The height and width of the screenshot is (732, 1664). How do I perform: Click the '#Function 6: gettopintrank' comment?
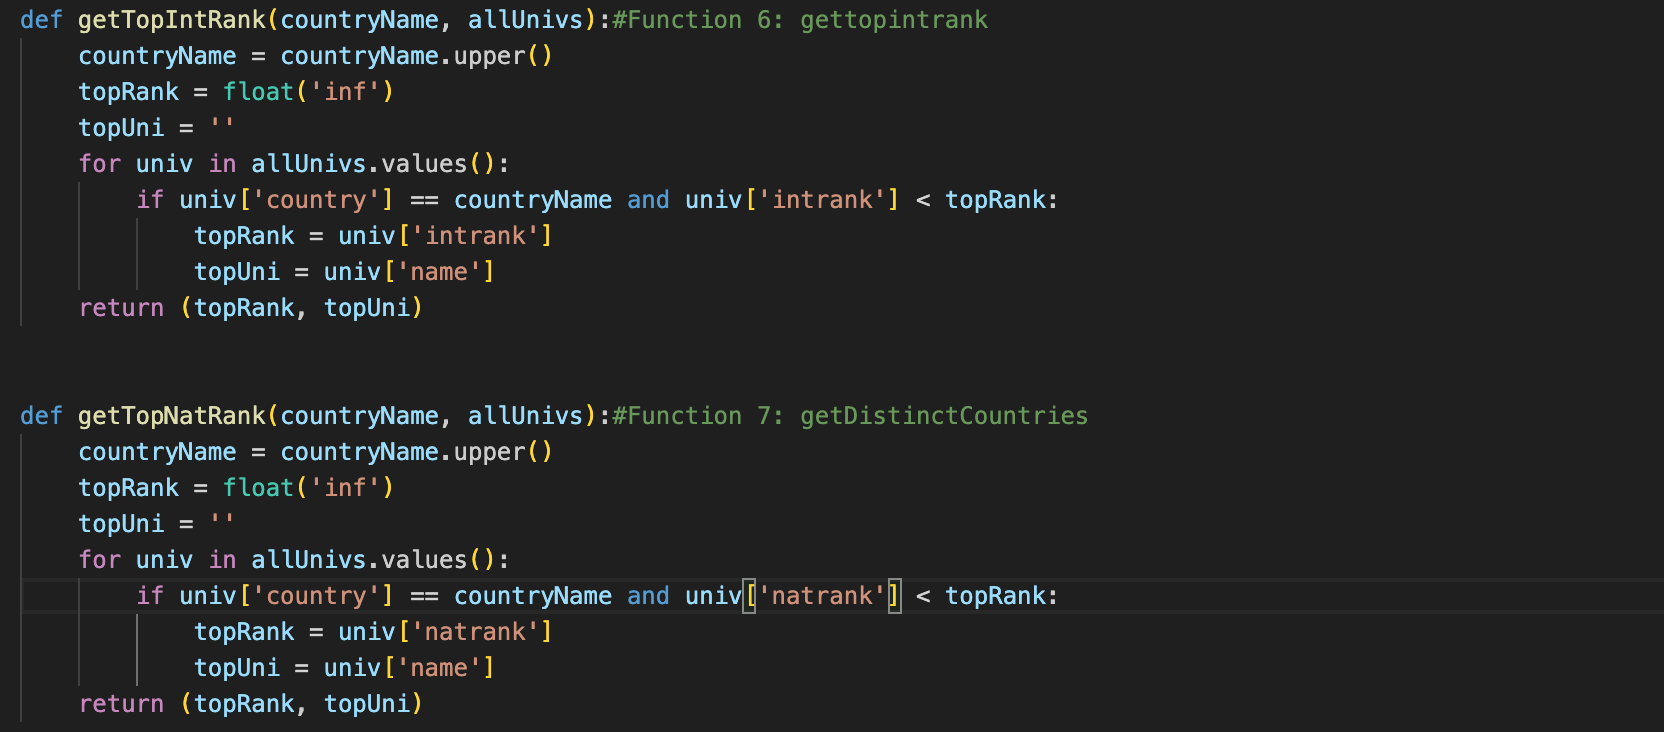800,20
